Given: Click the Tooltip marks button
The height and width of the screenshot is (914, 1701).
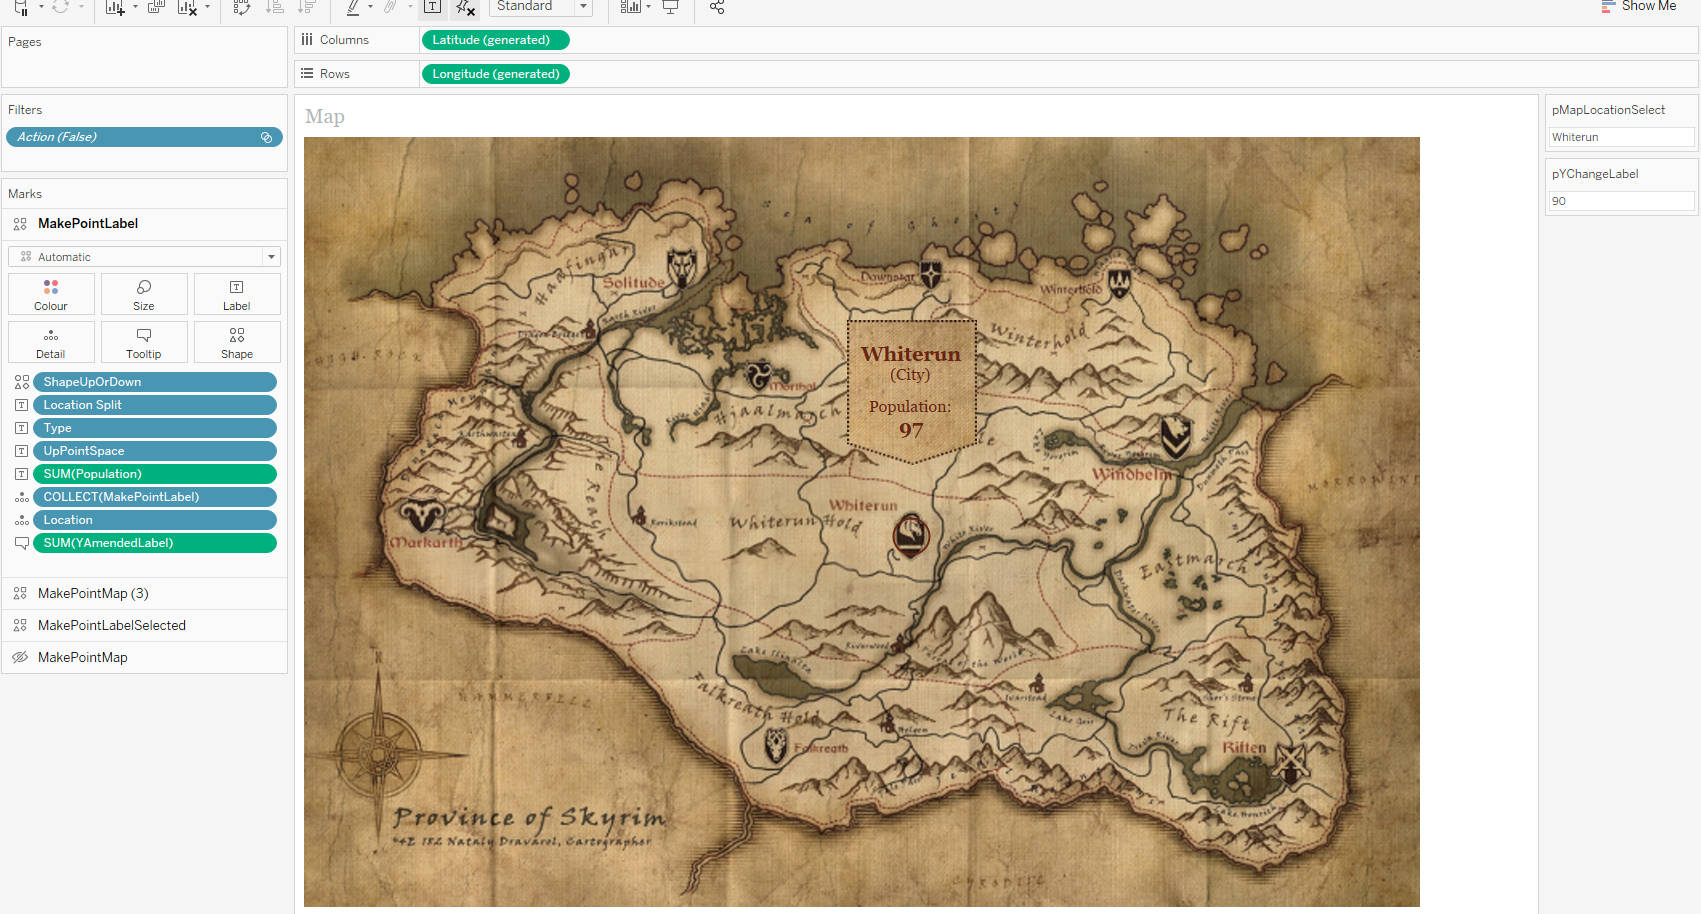Looking at the screenshot, I should click(x=144, y=342).
